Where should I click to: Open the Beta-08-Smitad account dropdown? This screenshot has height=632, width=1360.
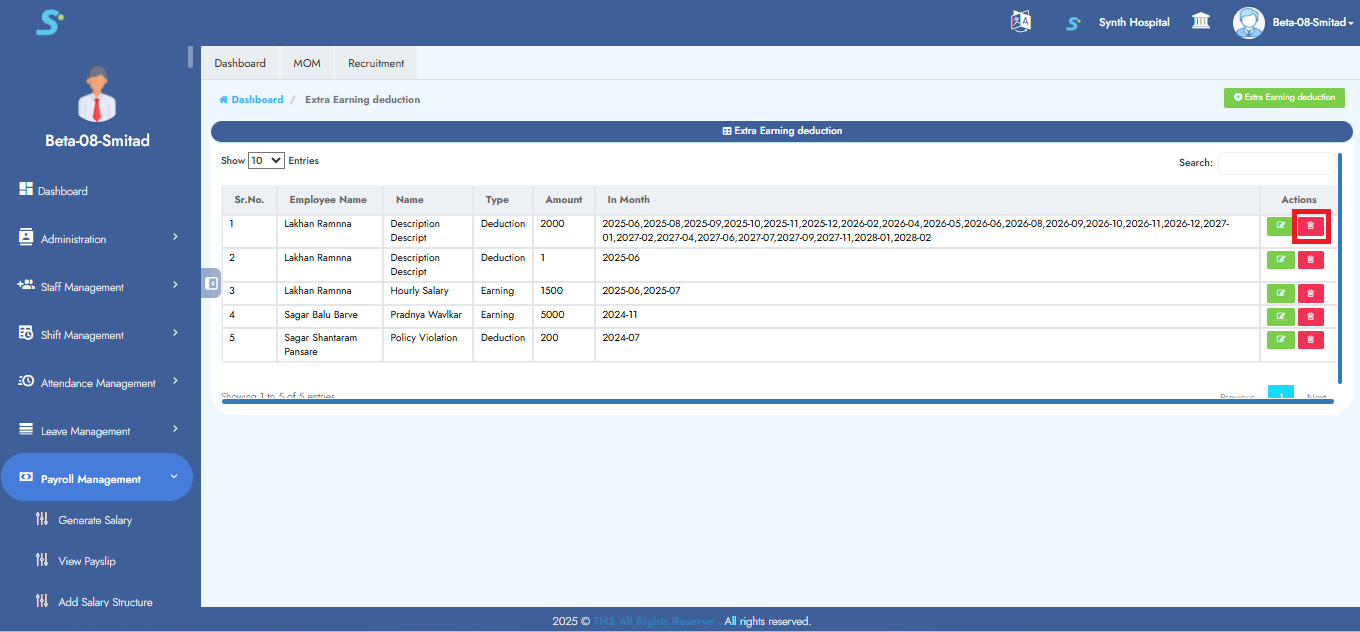(1312, 22)
